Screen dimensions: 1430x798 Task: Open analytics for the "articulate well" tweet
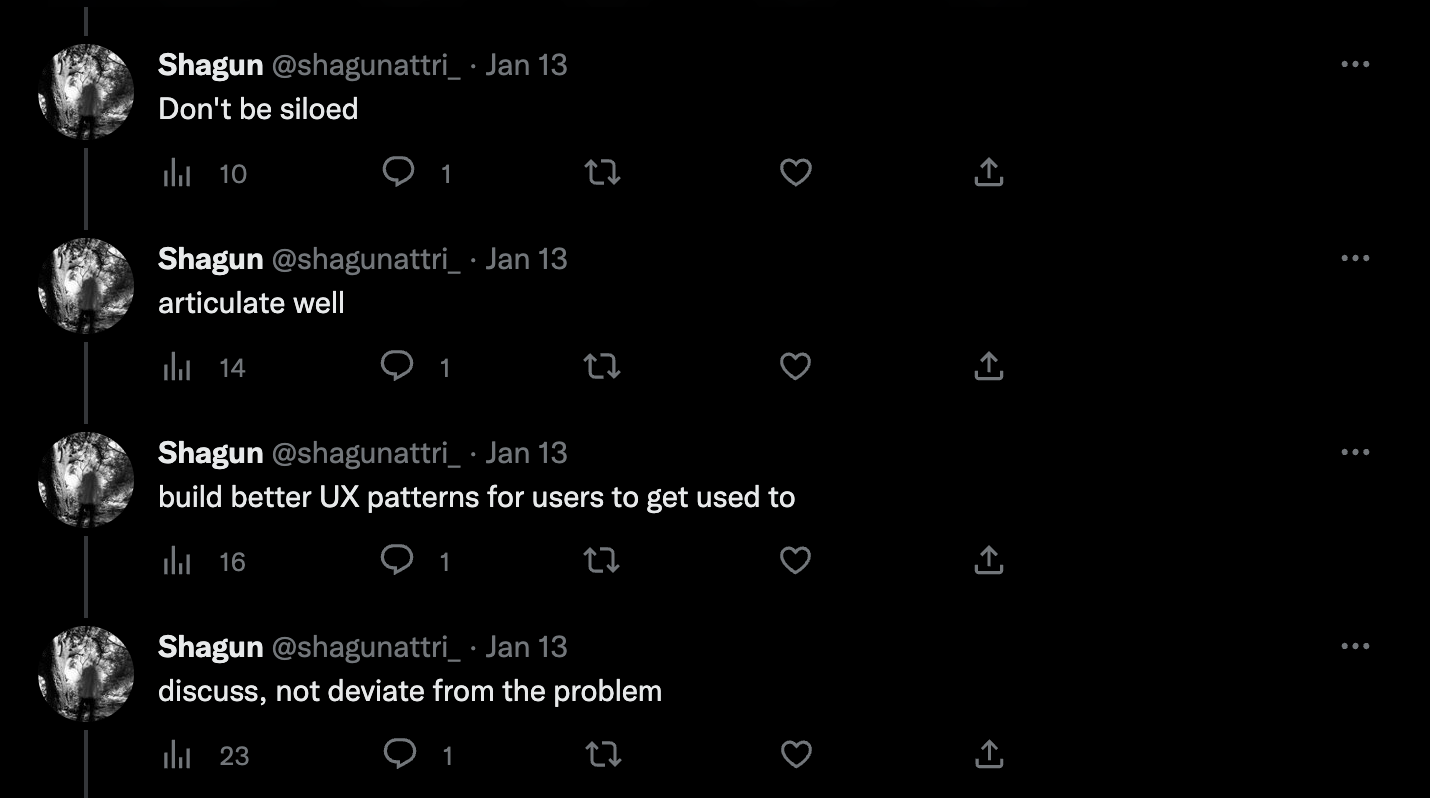tap(177, 367)
